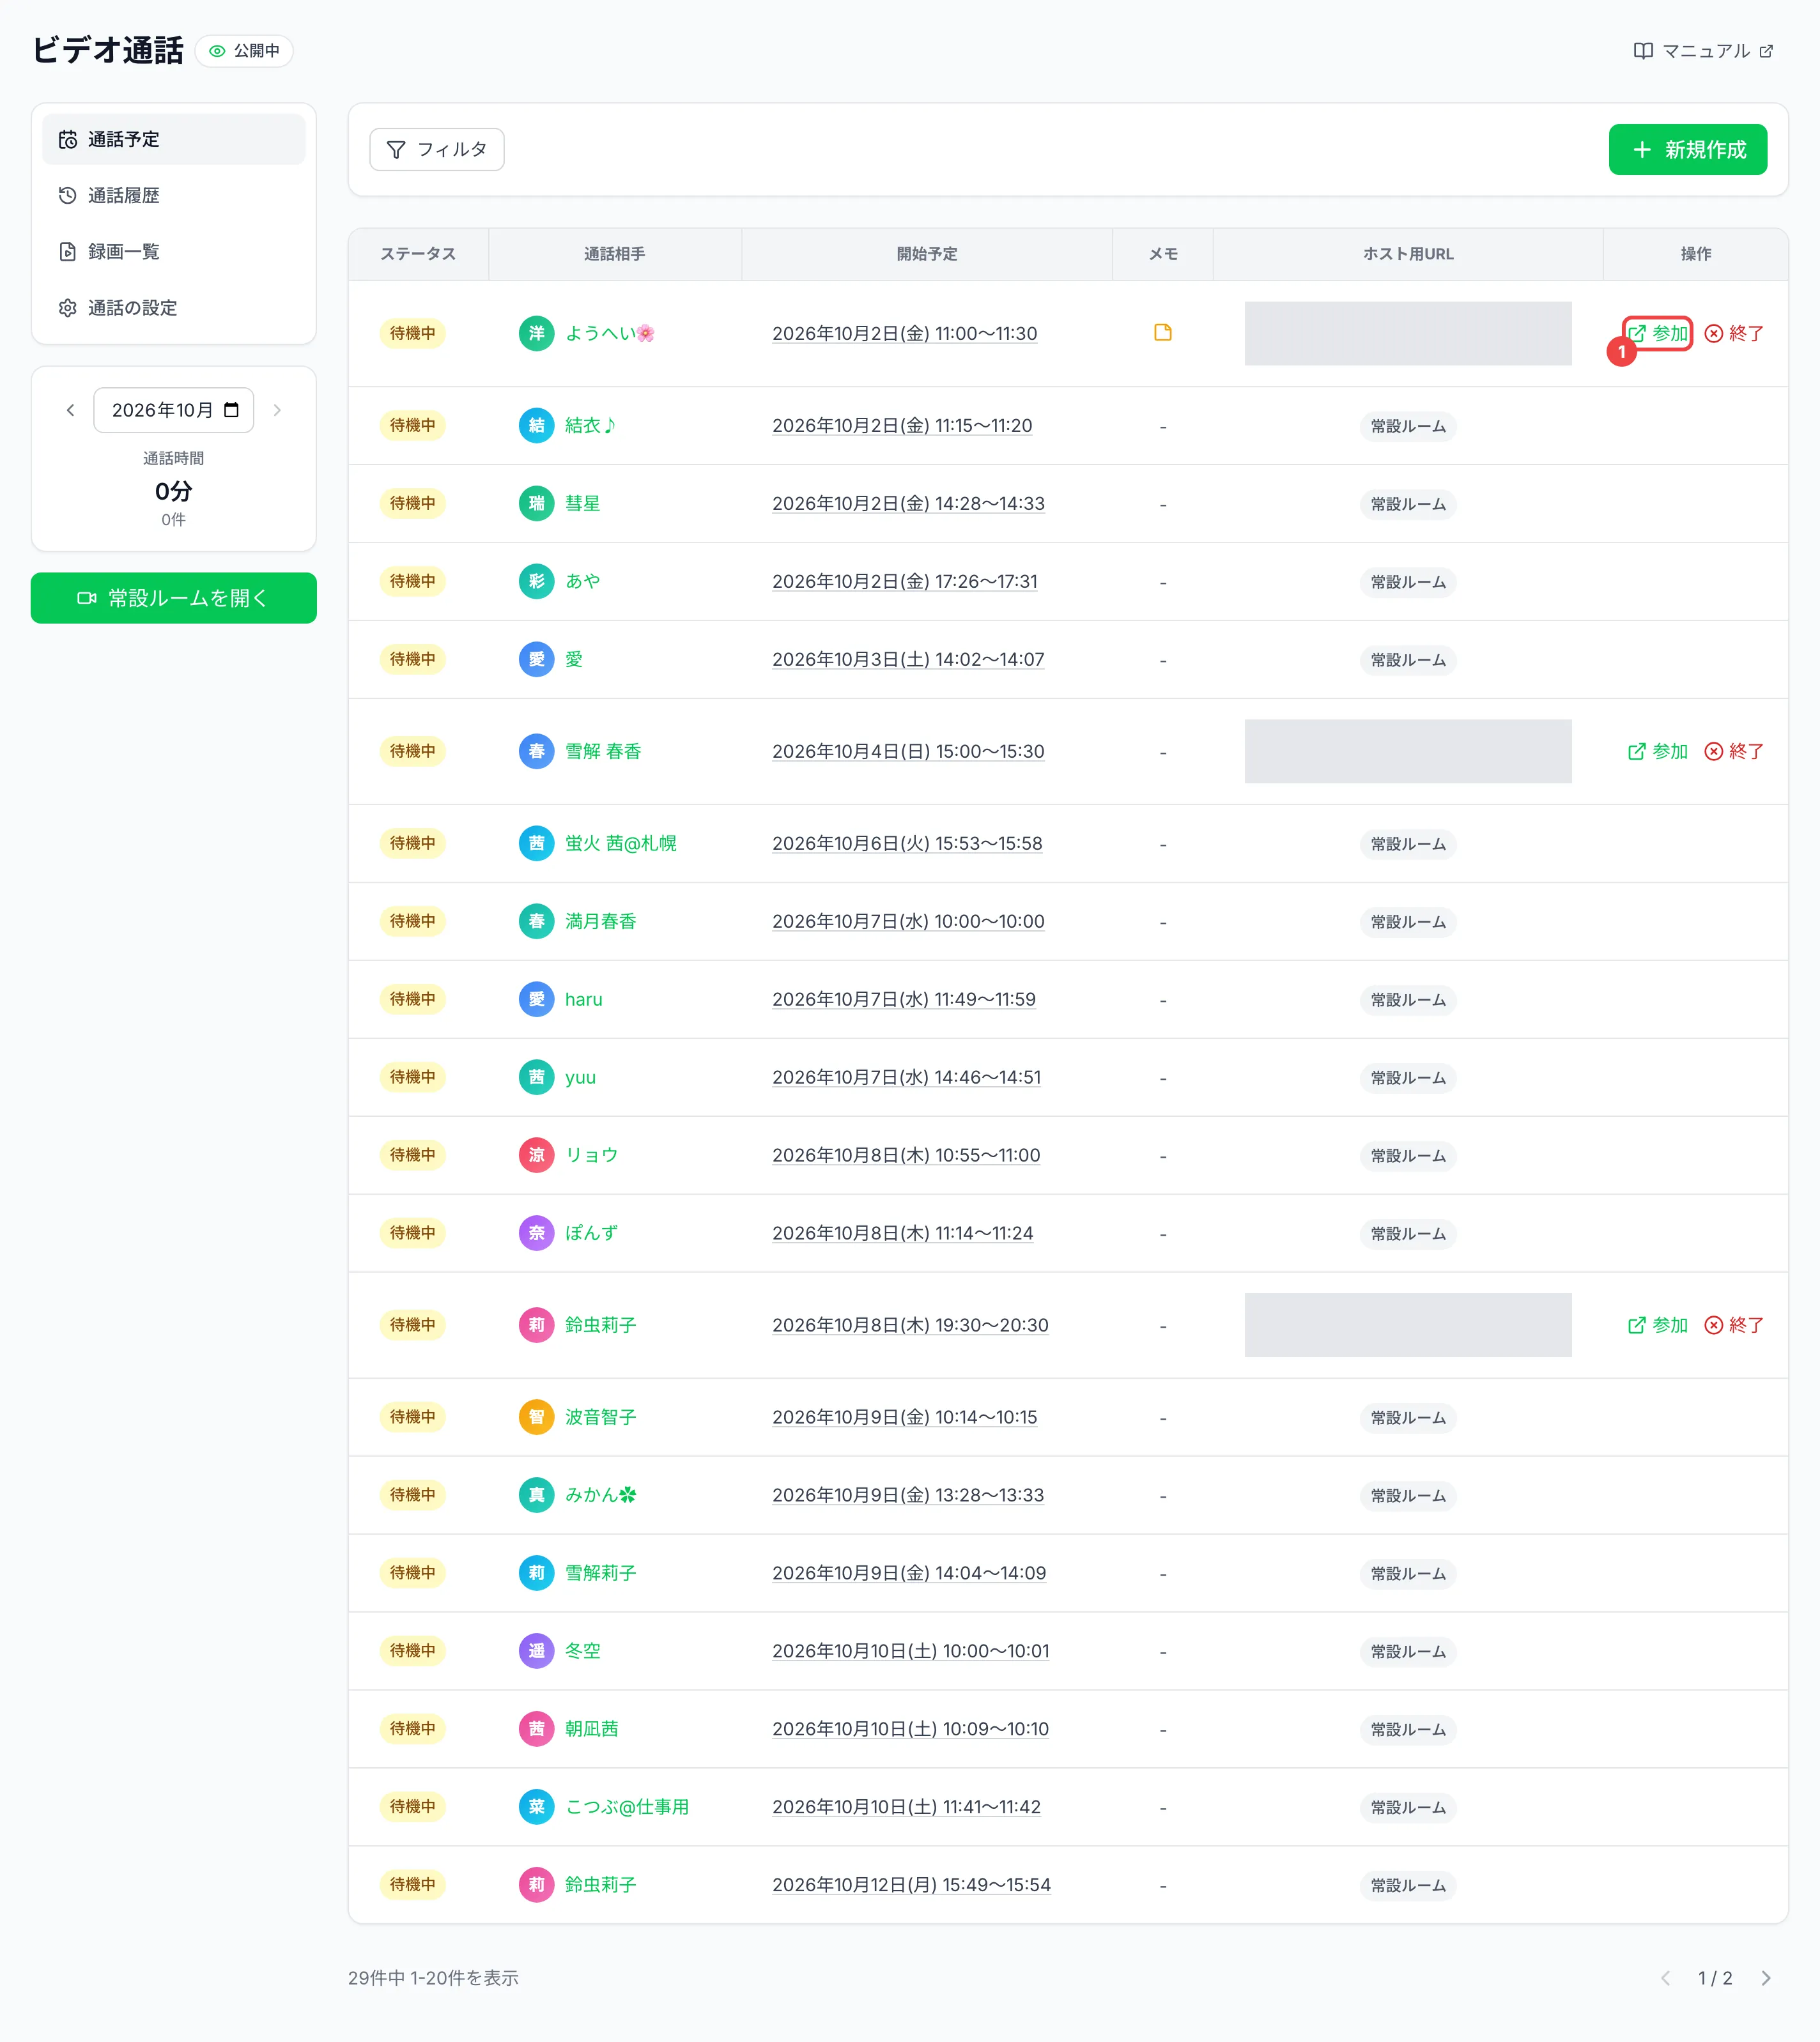Go to previous month with left chevron

70,410
